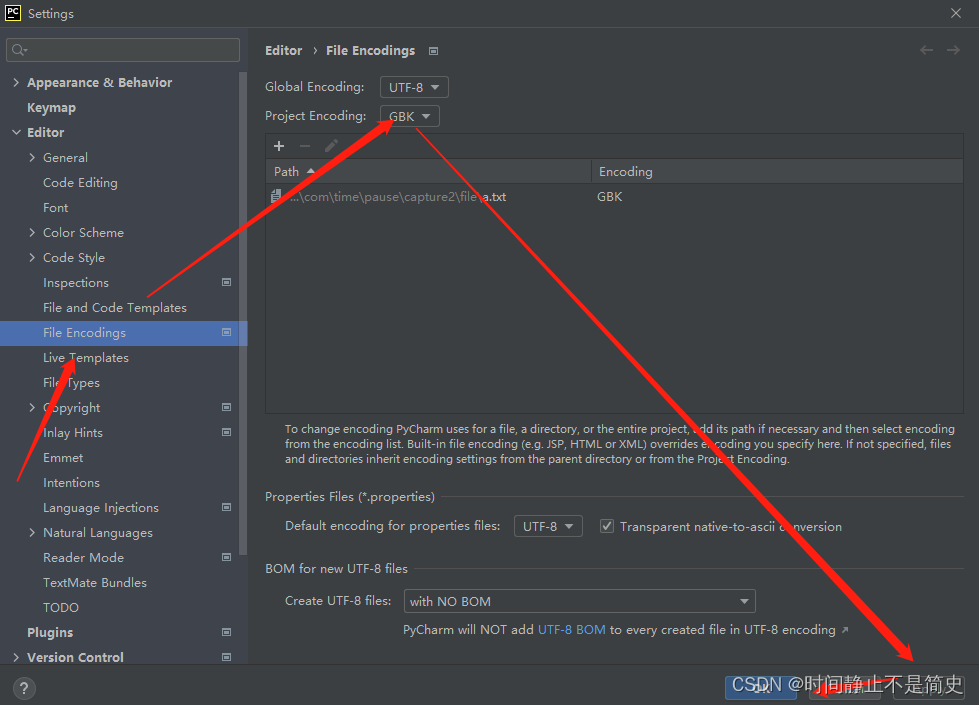Close the Settings dialog
Viewport: 979px width, 705px height.
point(956,13)
